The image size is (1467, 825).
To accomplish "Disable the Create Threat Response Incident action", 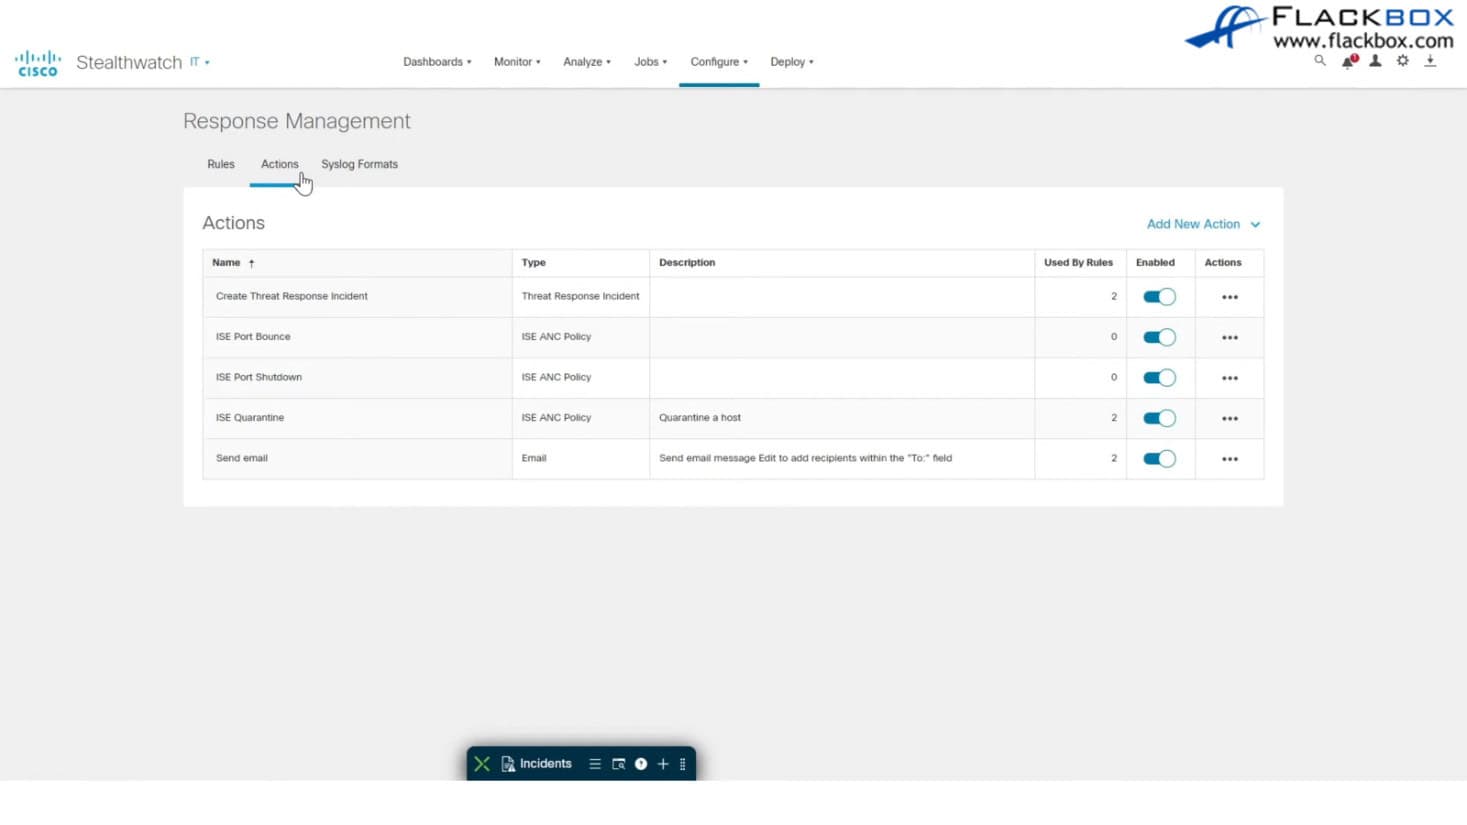I will (x=1159, y=297).
